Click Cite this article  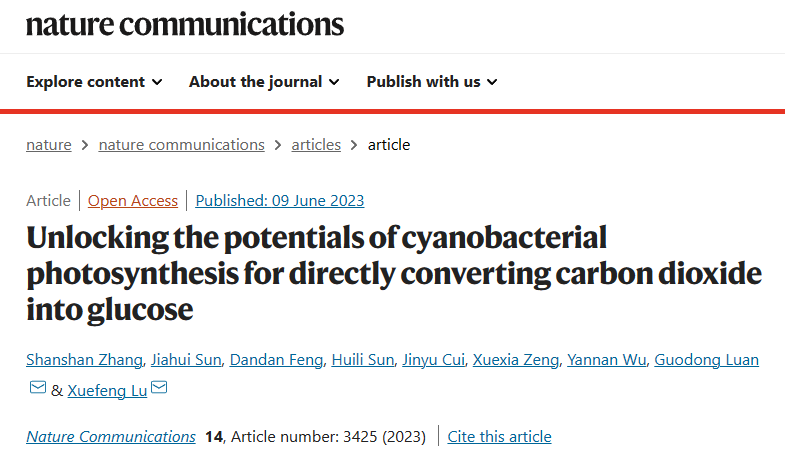click(499, 436)
